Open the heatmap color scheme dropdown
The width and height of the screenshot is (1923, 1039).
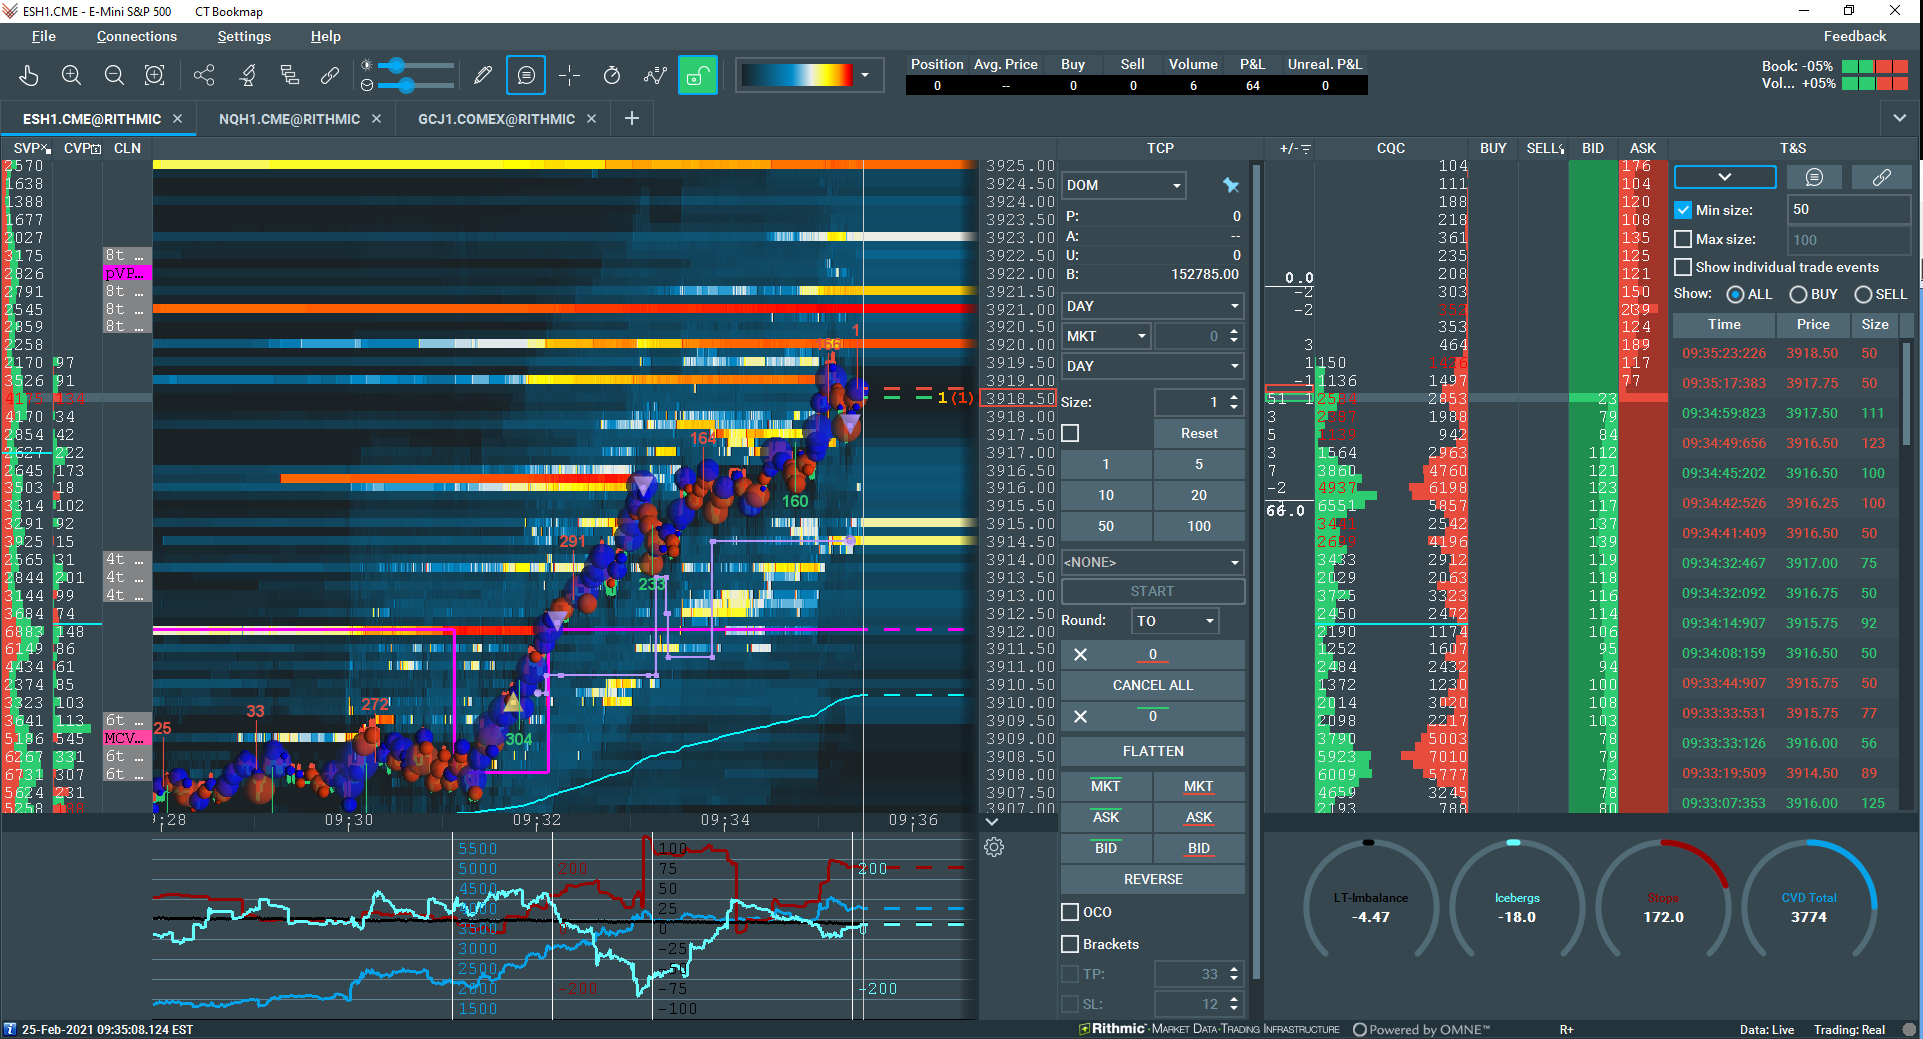[x=865, y=75]
